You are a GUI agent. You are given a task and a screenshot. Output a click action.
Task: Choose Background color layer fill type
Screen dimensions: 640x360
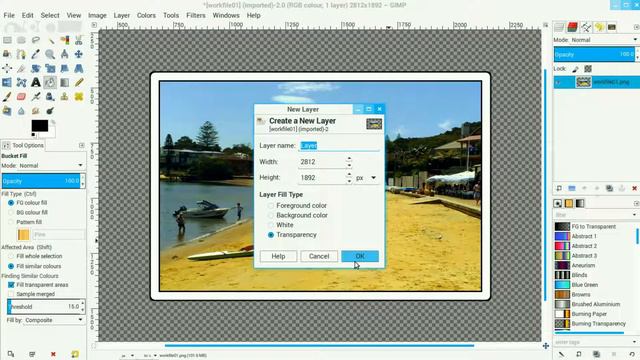[x=298, y=215]
